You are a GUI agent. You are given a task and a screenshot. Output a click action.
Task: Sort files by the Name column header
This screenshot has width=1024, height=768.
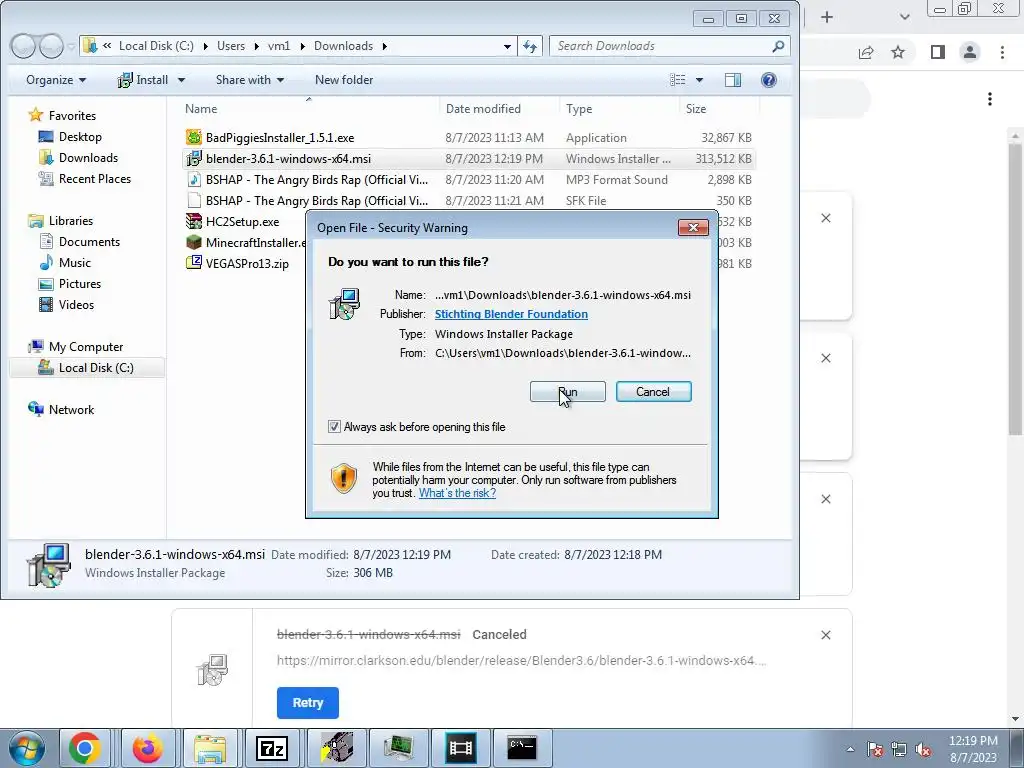[201, 109]
